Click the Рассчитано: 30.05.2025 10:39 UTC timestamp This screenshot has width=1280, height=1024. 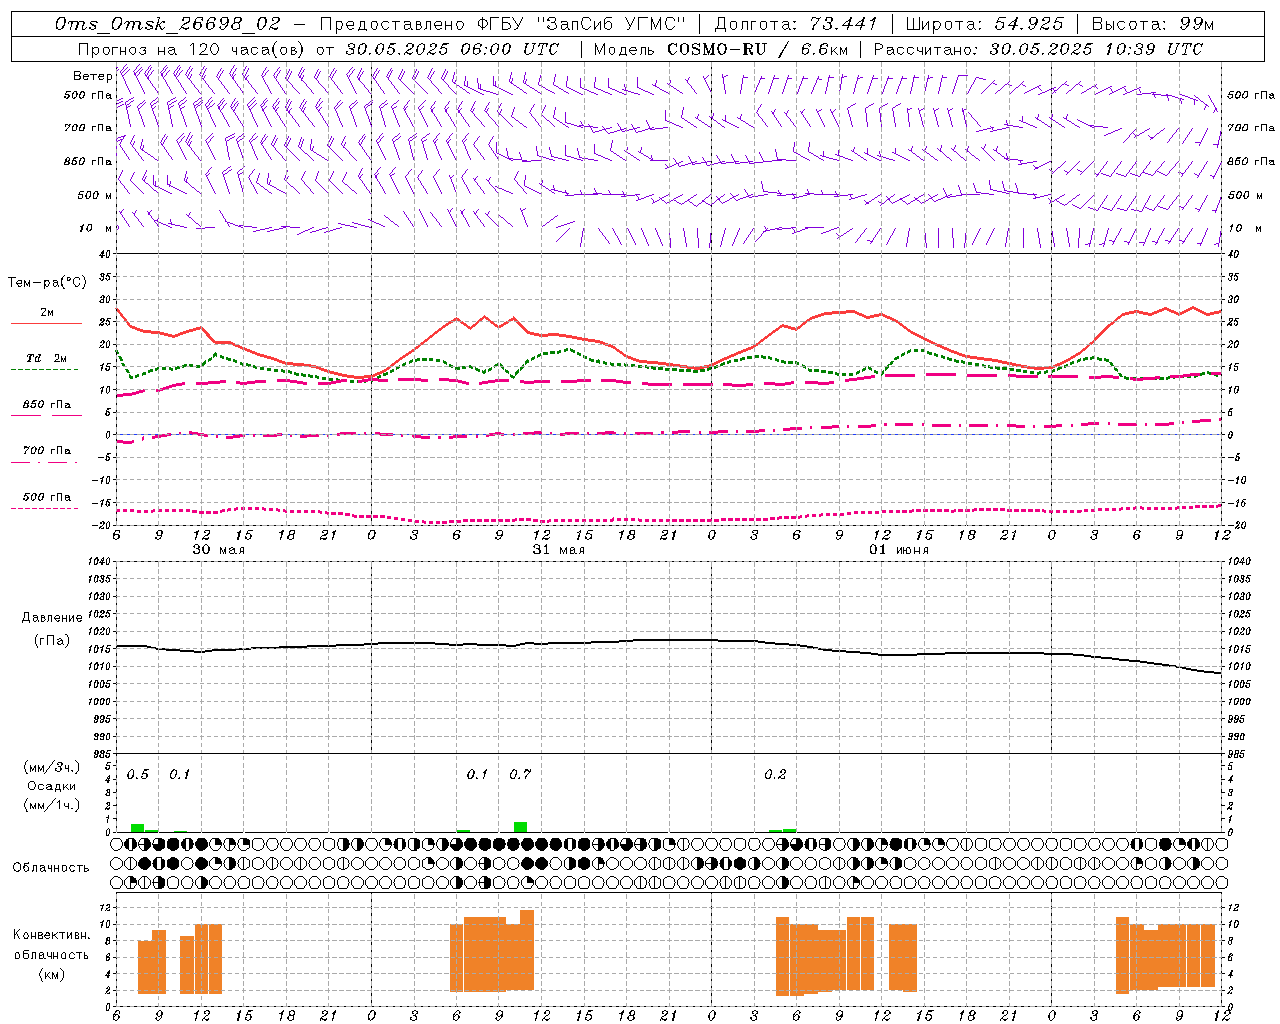1038,49
